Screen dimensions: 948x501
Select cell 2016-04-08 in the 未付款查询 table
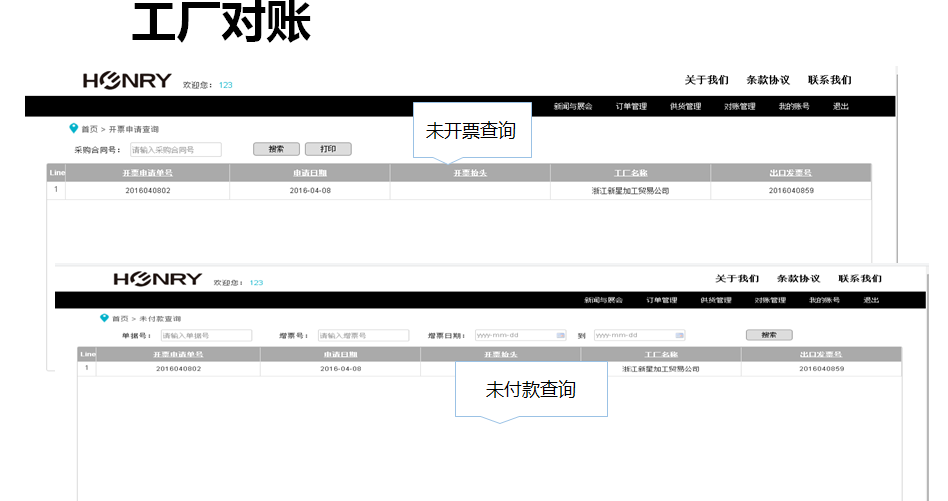(x=340, y=369)
